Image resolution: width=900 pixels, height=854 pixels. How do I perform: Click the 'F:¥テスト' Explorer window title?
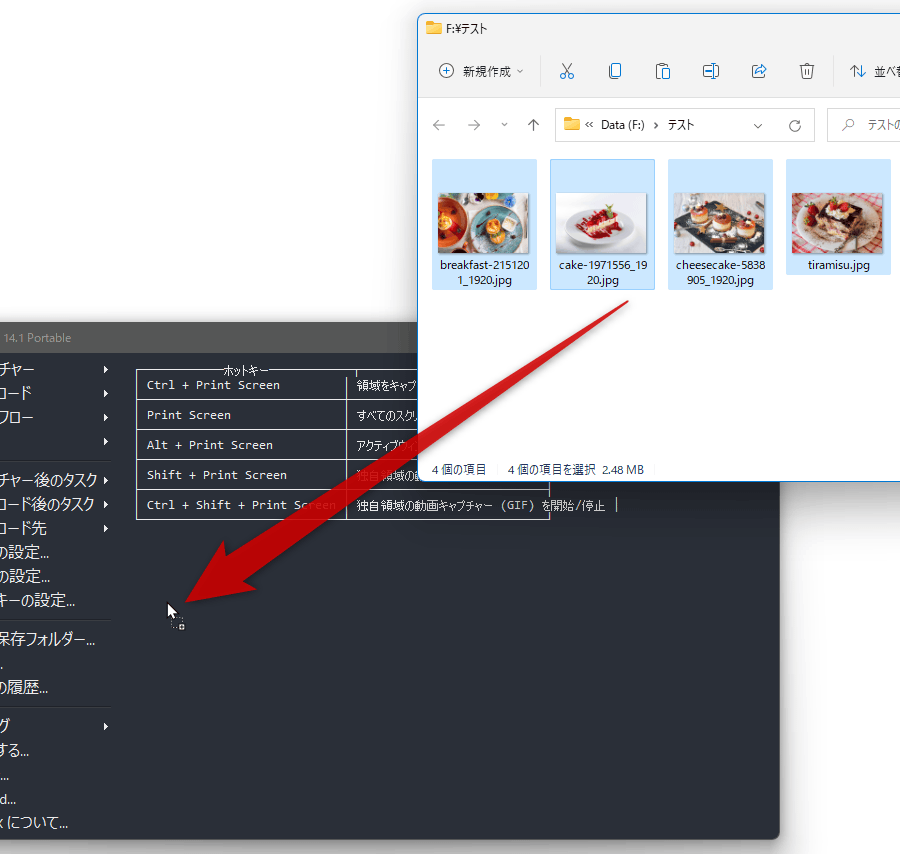(x=466, y=28)
